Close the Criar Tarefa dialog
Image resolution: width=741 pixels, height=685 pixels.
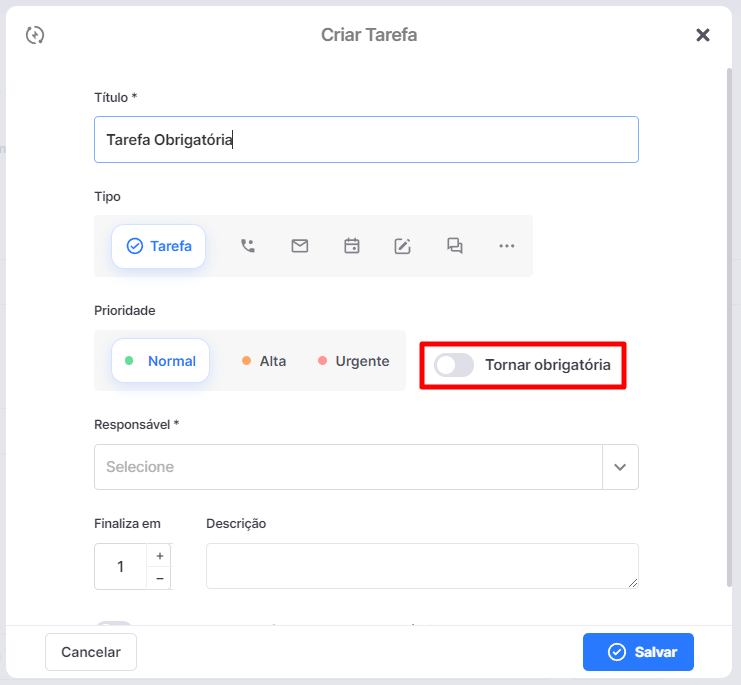point(703,35)
